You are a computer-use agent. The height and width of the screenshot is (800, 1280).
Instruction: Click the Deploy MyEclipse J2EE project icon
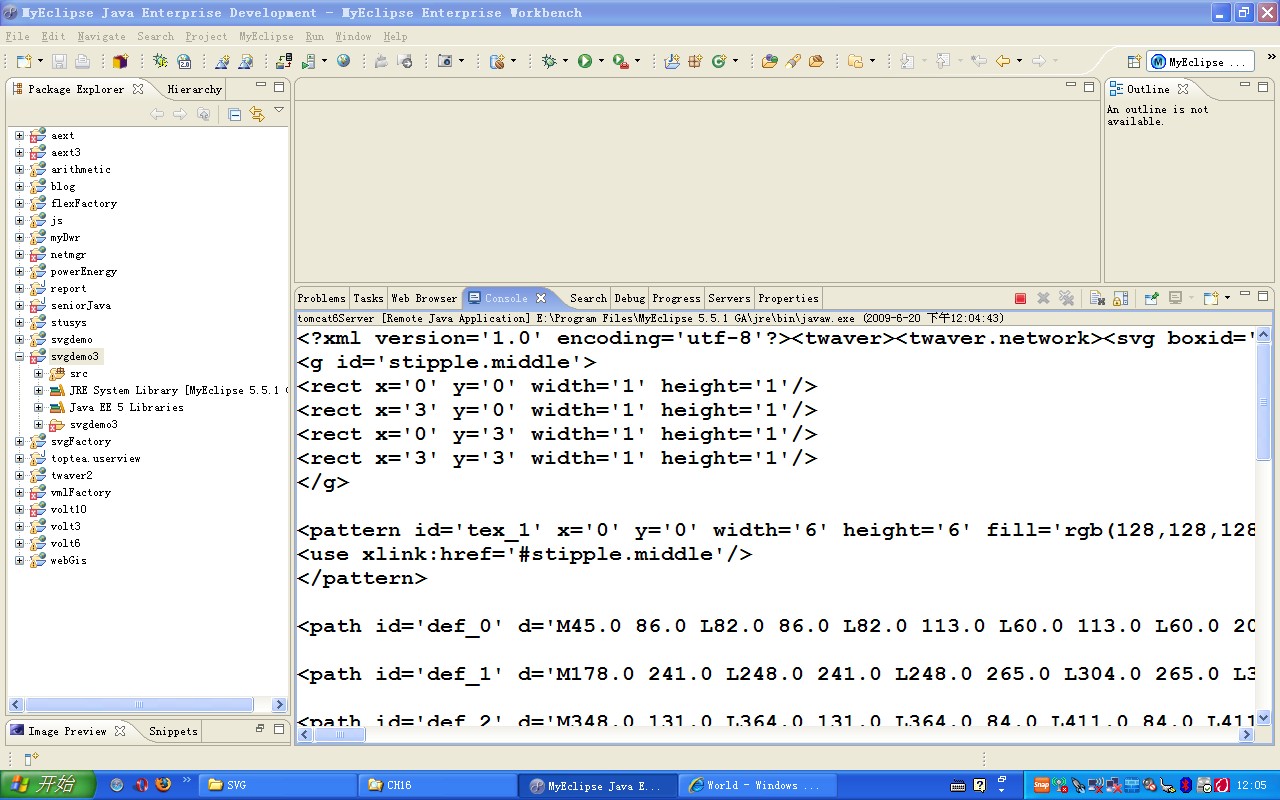(284, 61)
